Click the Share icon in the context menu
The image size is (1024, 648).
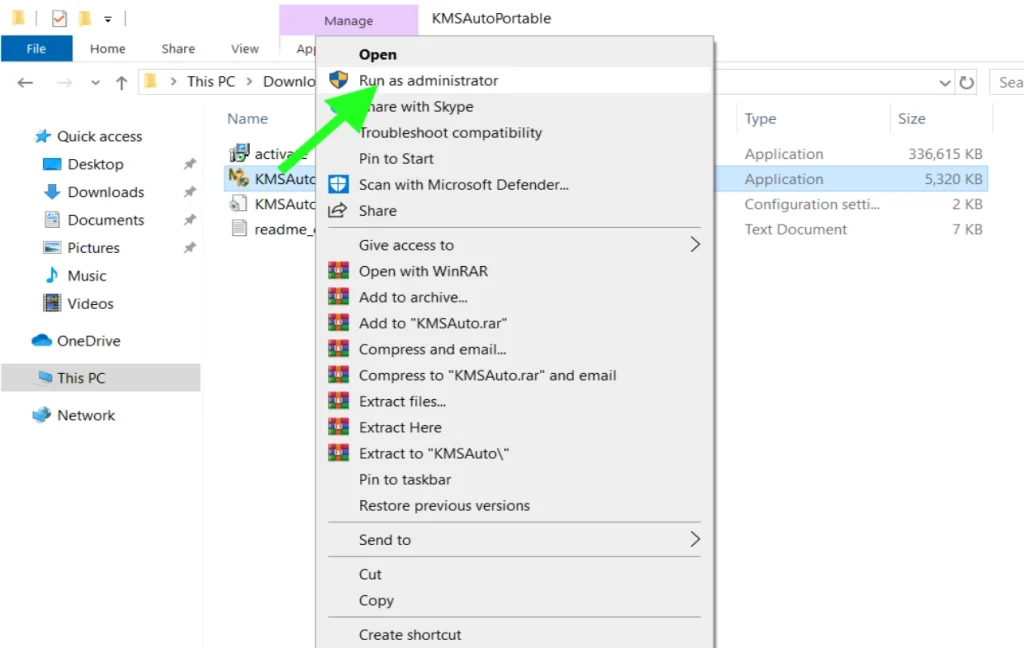(x=338, y=210)
